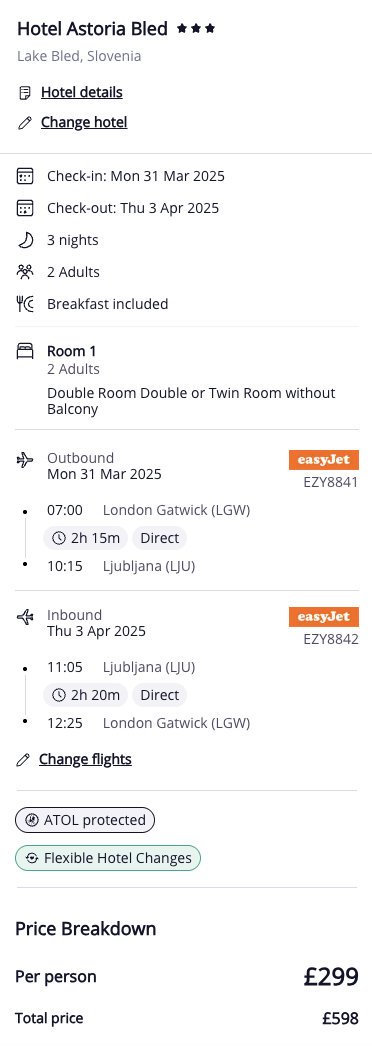Screen dimensions: 372x1046
Task: Click the guests icon next to 2 Adults
Action: tap(25, 272)
